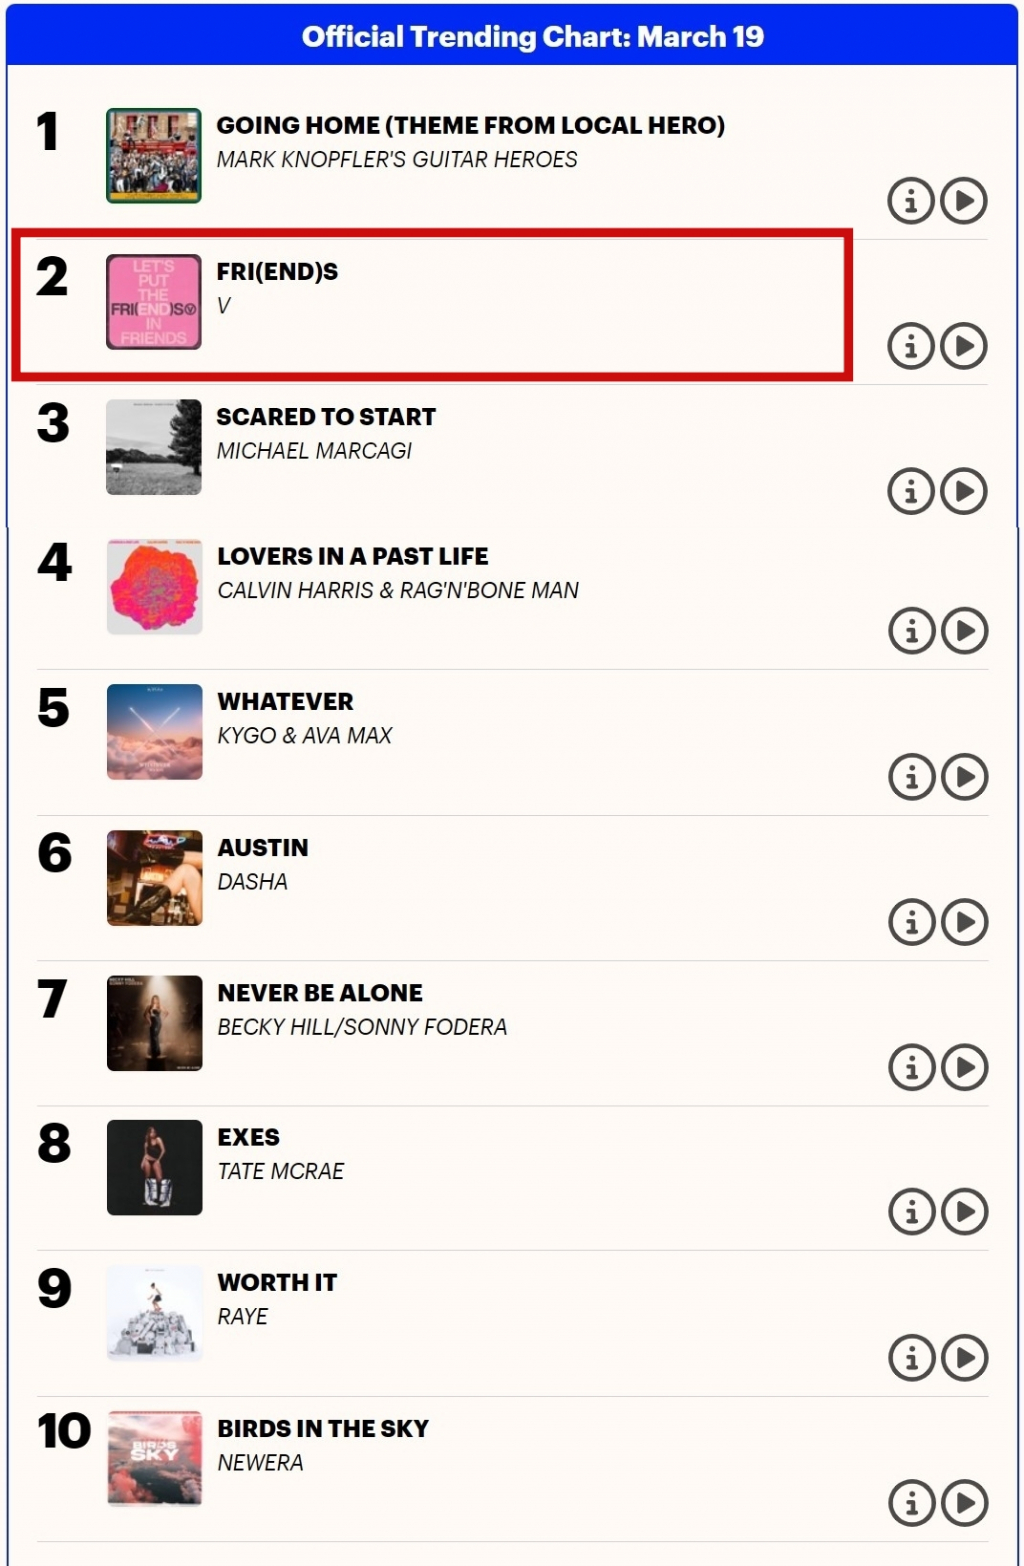Click the FRI(END)S pink album cover
The image size is (1024, 1566).
coord(154,302)
